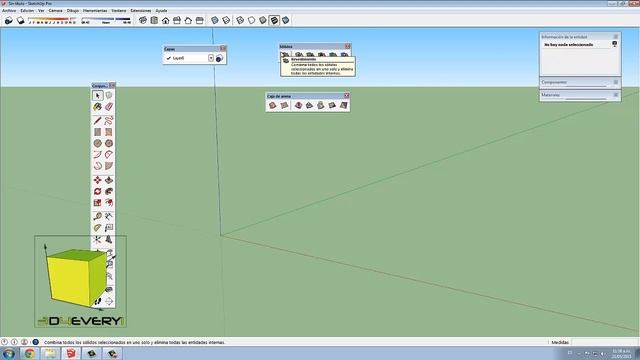640x360 pixels.
Task: Toggle Back Edges style
Action: pyautogui.click(x=226, y=20)
